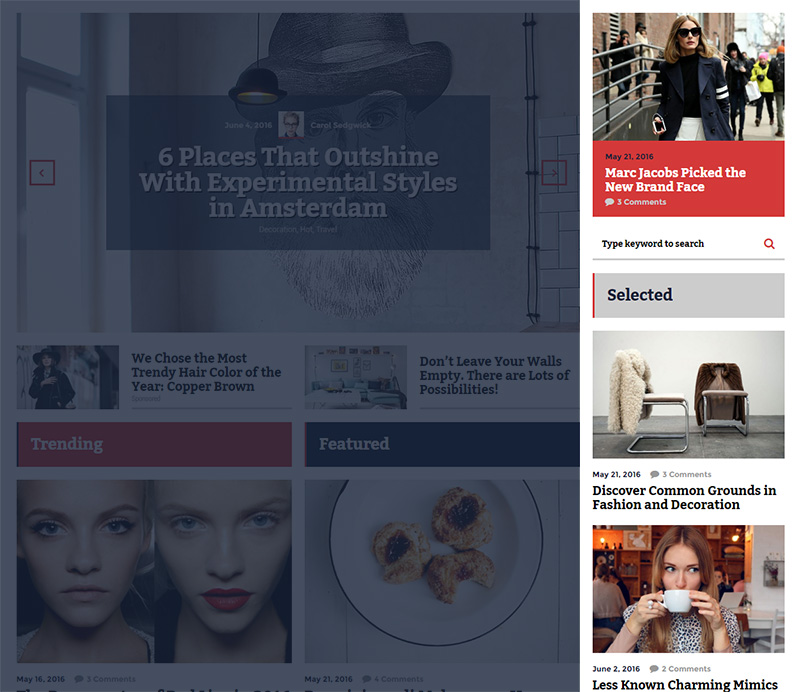Click '3 Comments' under Marc Jacobs headline
Image resolution: width=800 pixels, height=692 pixels.
point(641,202)
